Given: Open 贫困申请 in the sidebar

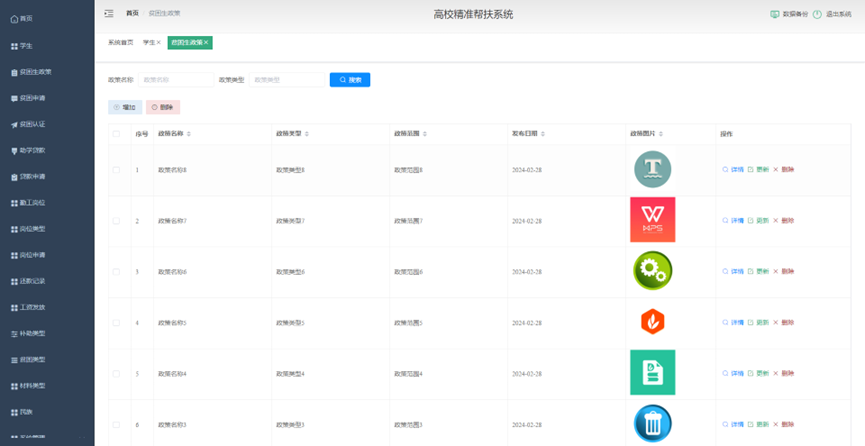Looking at the screenshot, I should (28, 98).
